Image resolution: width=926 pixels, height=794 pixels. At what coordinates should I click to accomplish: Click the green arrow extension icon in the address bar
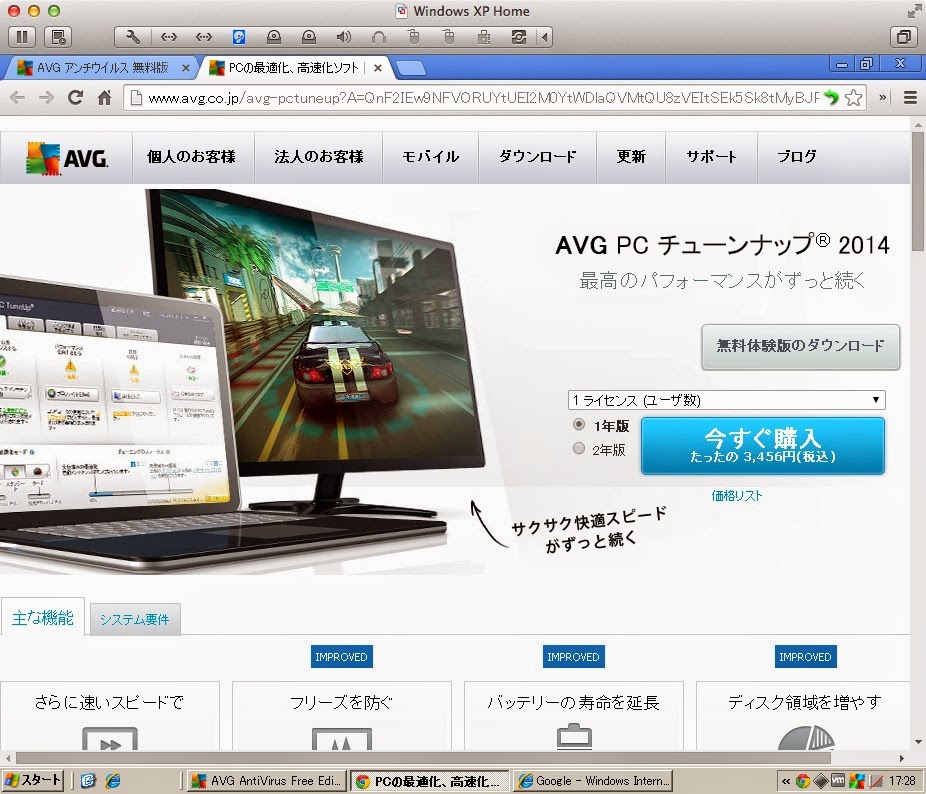click(x=832, y=97)
